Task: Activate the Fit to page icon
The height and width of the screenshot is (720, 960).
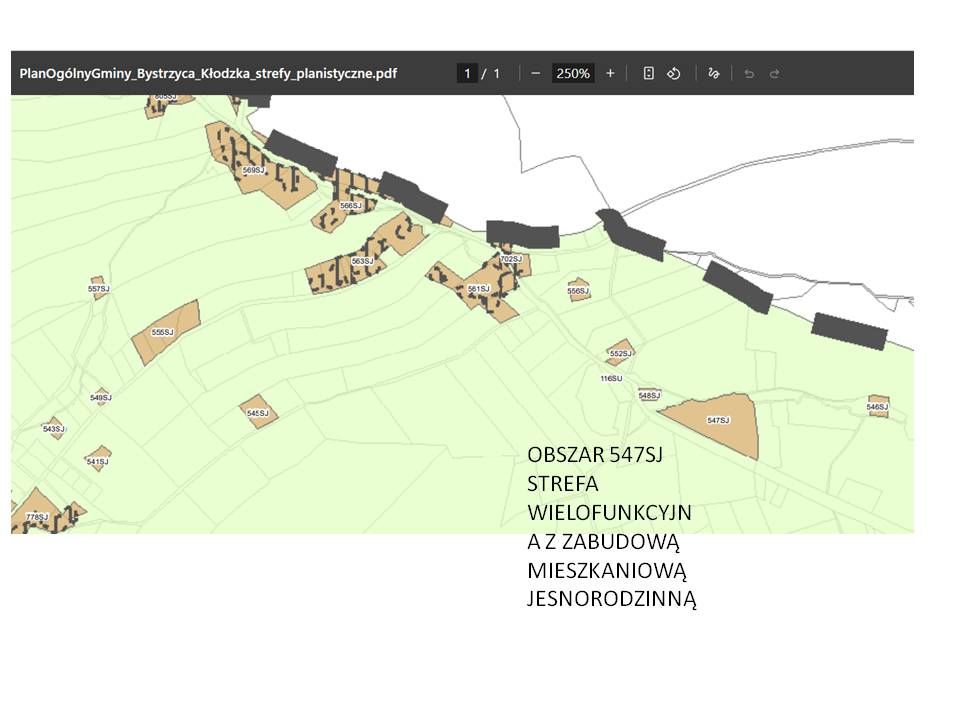Action: (x=648, y=73)
